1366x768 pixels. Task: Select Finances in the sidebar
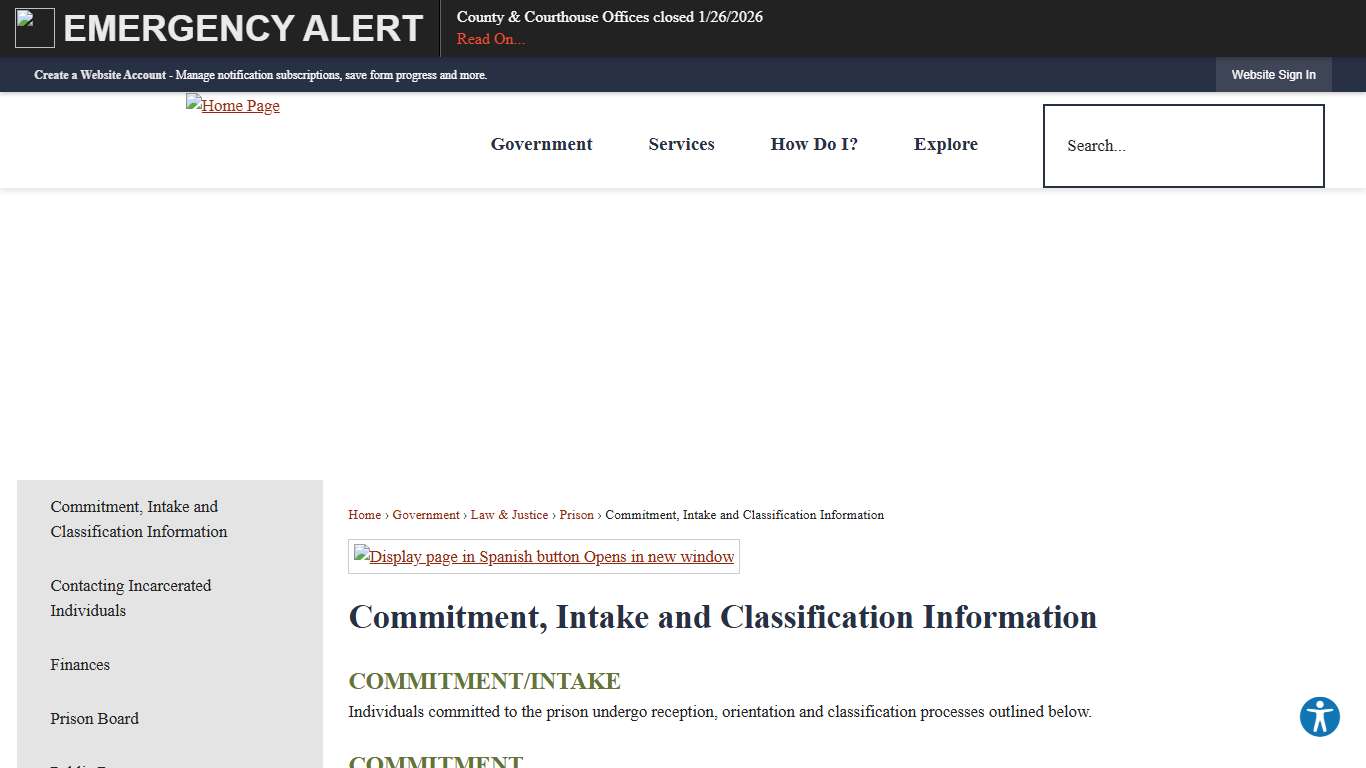pyautogui.click(x=80, y=664)
